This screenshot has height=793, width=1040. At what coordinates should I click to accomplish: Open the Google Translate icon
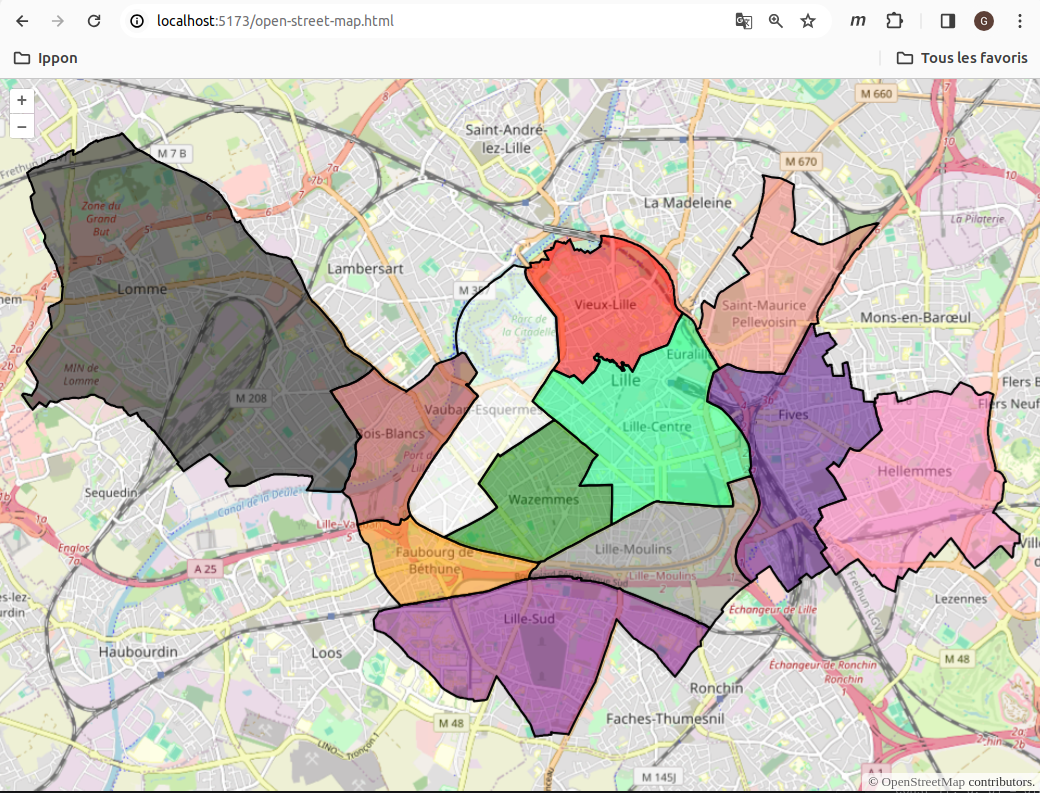[742, 20]
